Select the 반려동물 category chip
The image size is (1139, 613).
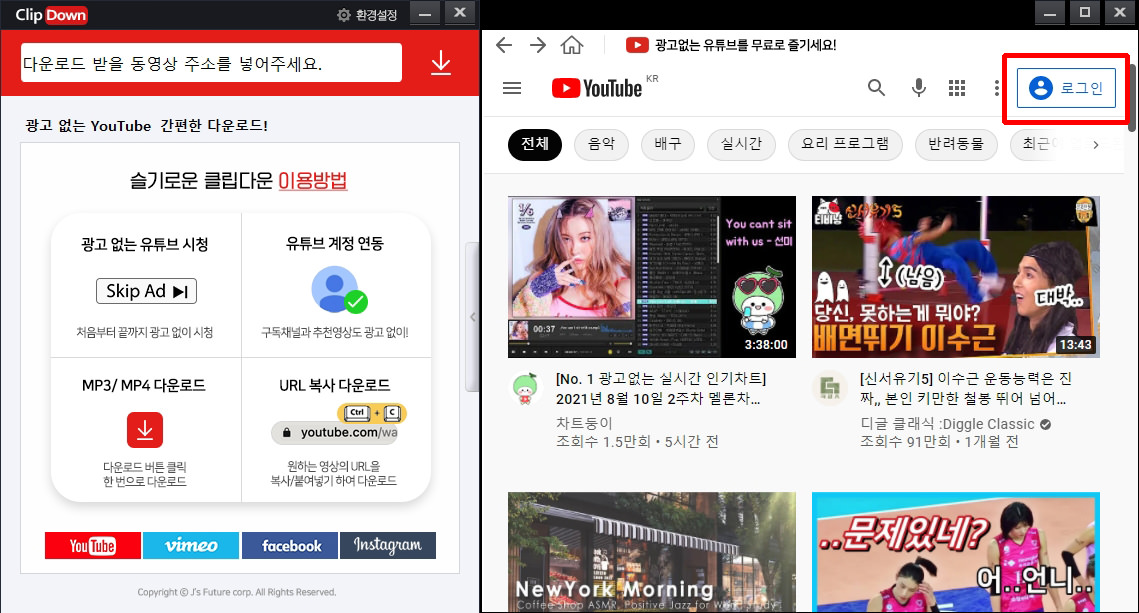coord(956,144)
